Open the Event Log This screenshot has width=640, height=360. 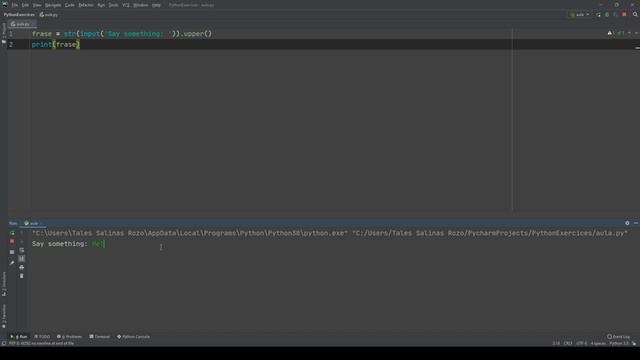coord(619,337)
